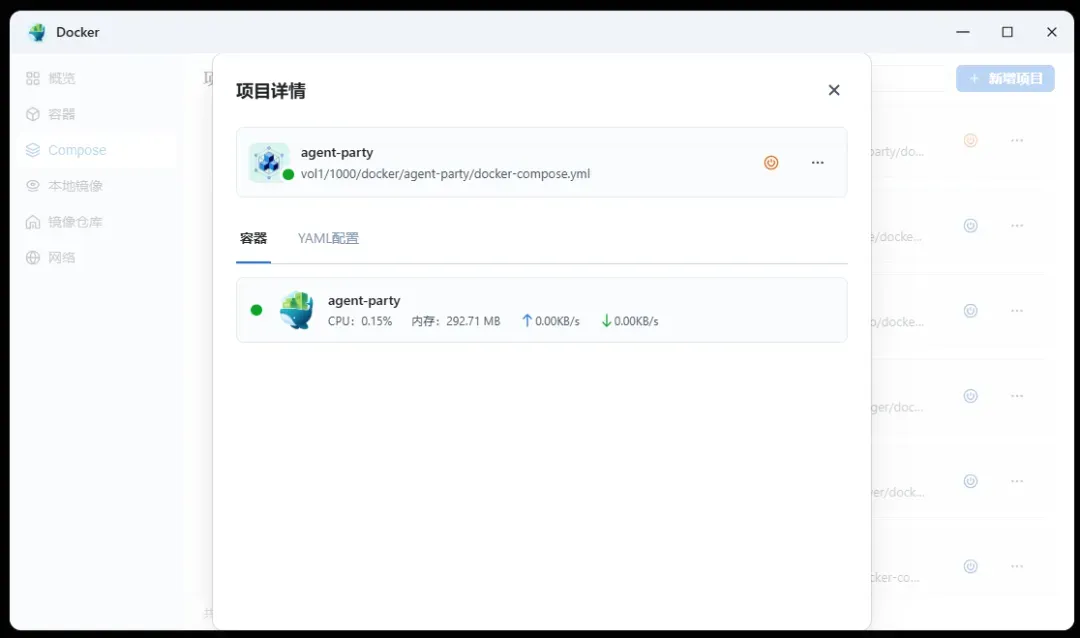Click the 内存: 292.71 MB value
The width and height of the screenshot is (1080, 638).
[455, 321]
